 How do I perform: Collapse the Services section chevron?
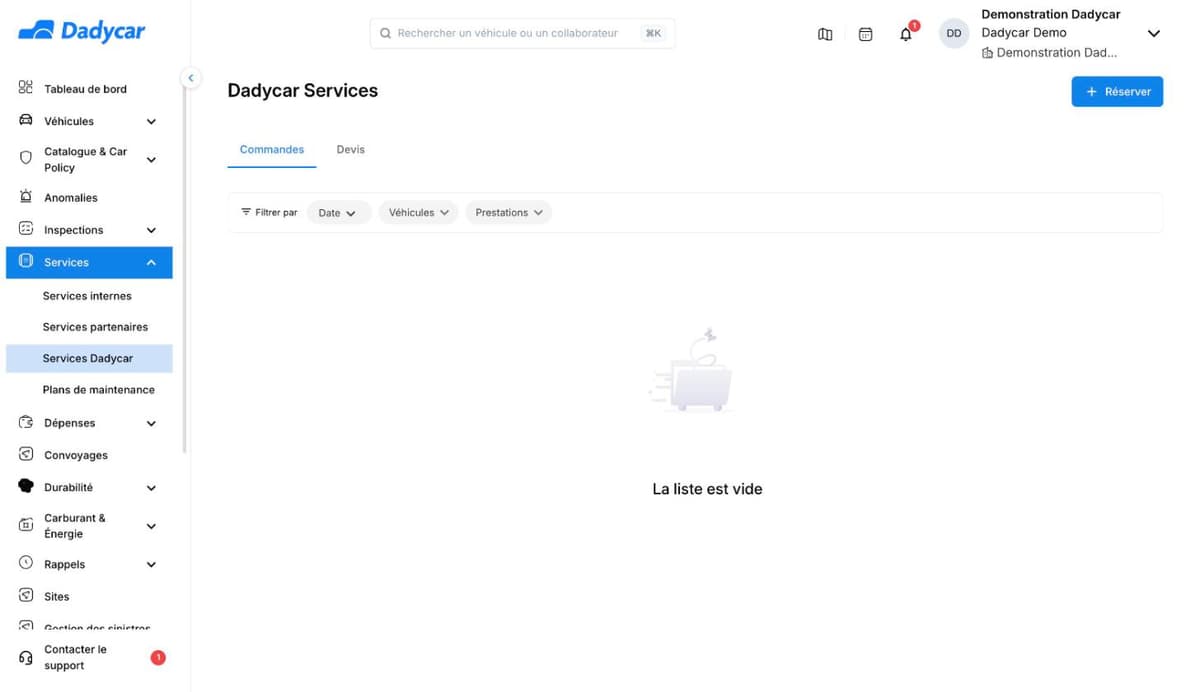coord(151,262)
